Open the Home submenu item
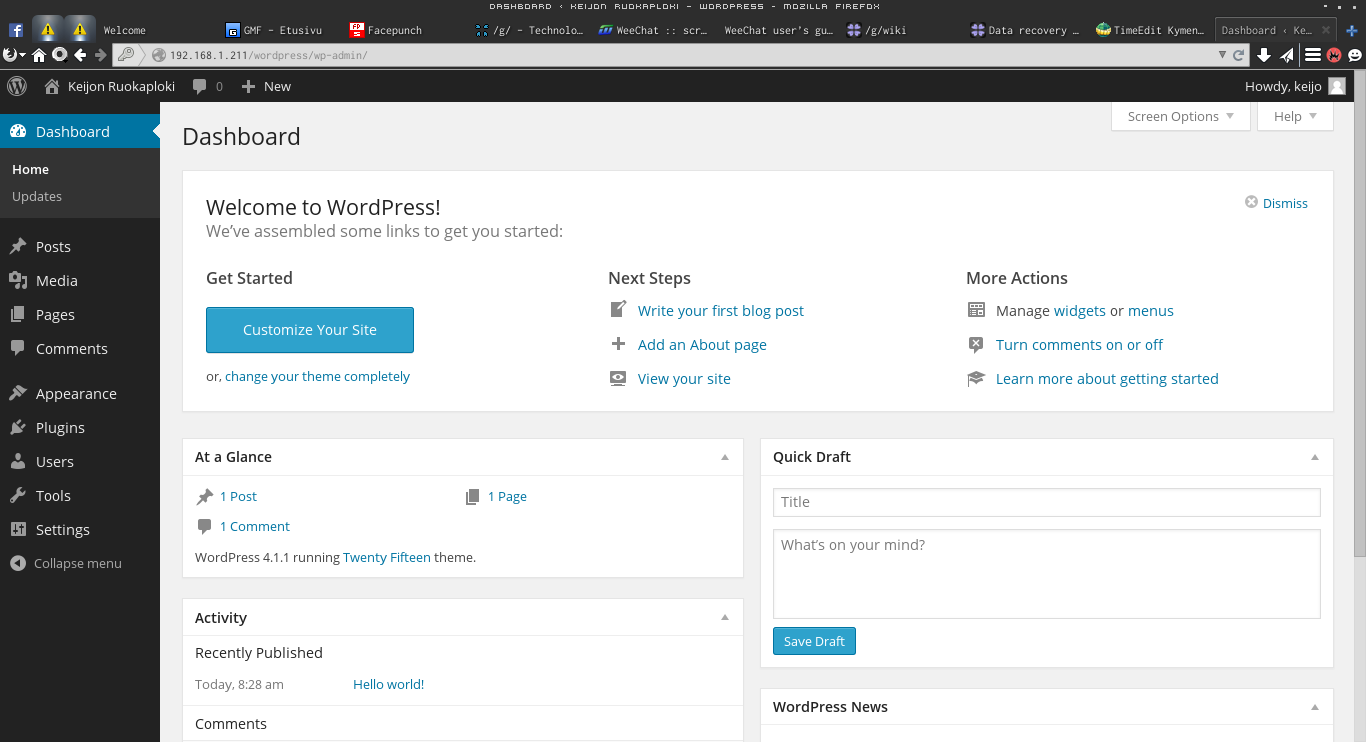This screenshot has height=742, width=1366. [30, 169]
